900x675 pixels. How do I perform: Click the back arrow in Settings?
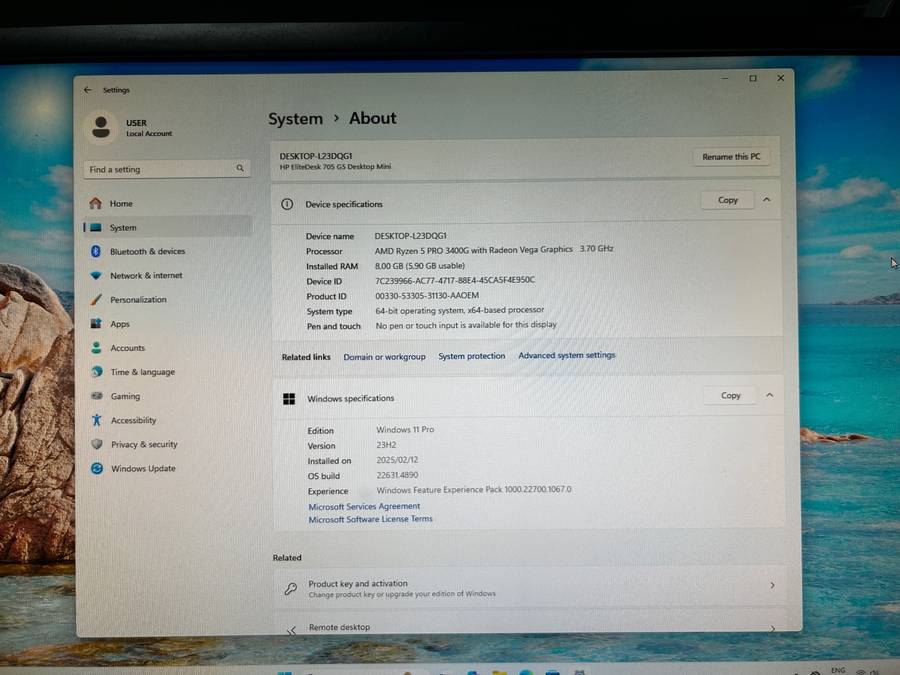click(88, 90)
